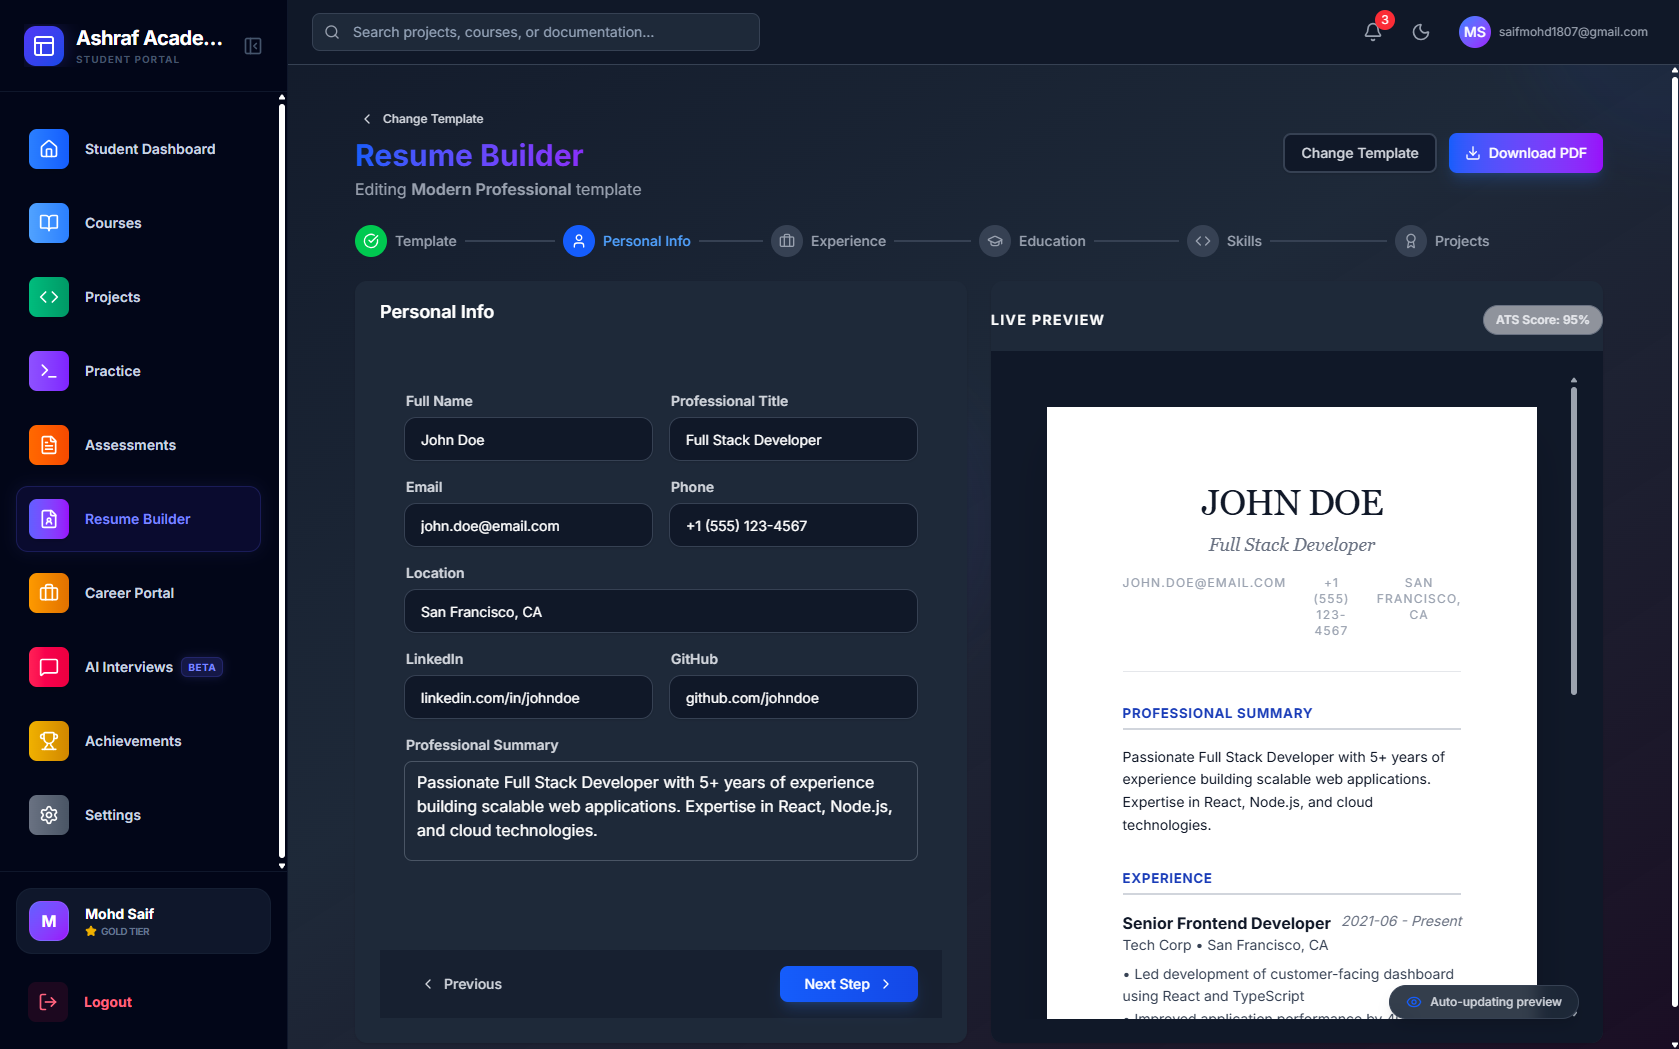
Task: Open Student Dashboard from sidebar
Action: click(138, 149)
